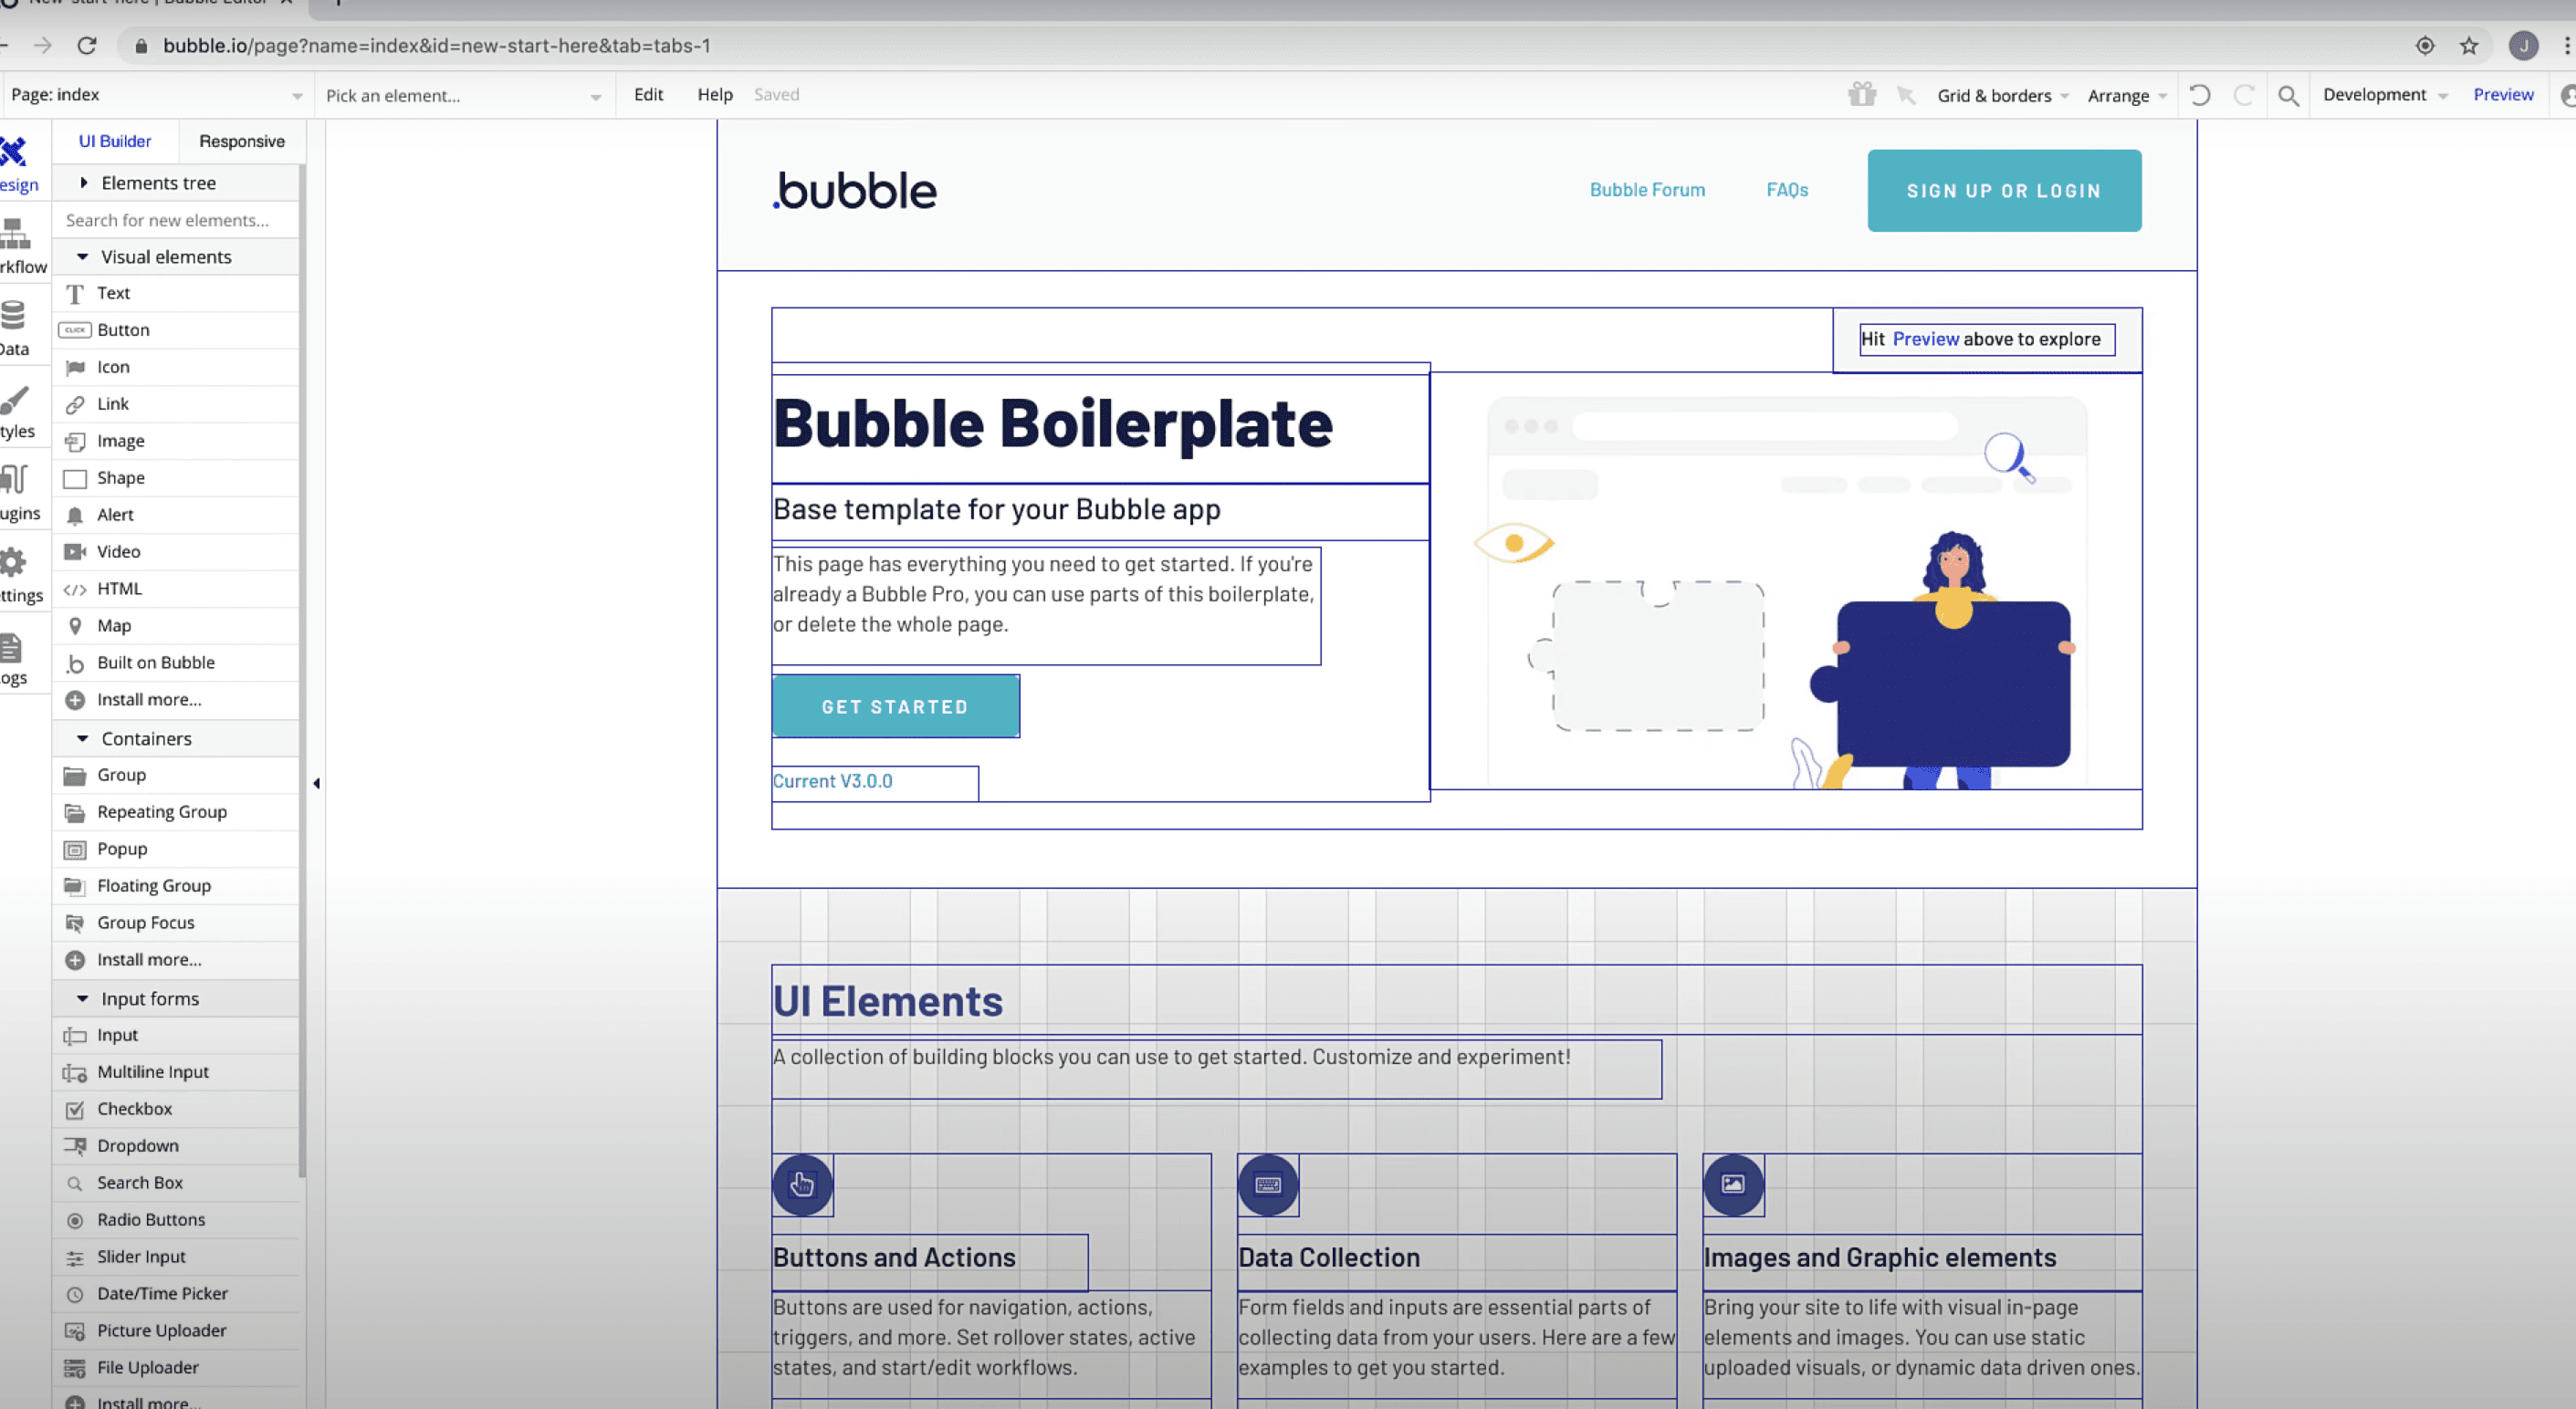The width and height of the screenshot is (2576, 1409).
Task: Click the Current V3.0.0 link
Action: pyautogui.click(x=832, y=781)
